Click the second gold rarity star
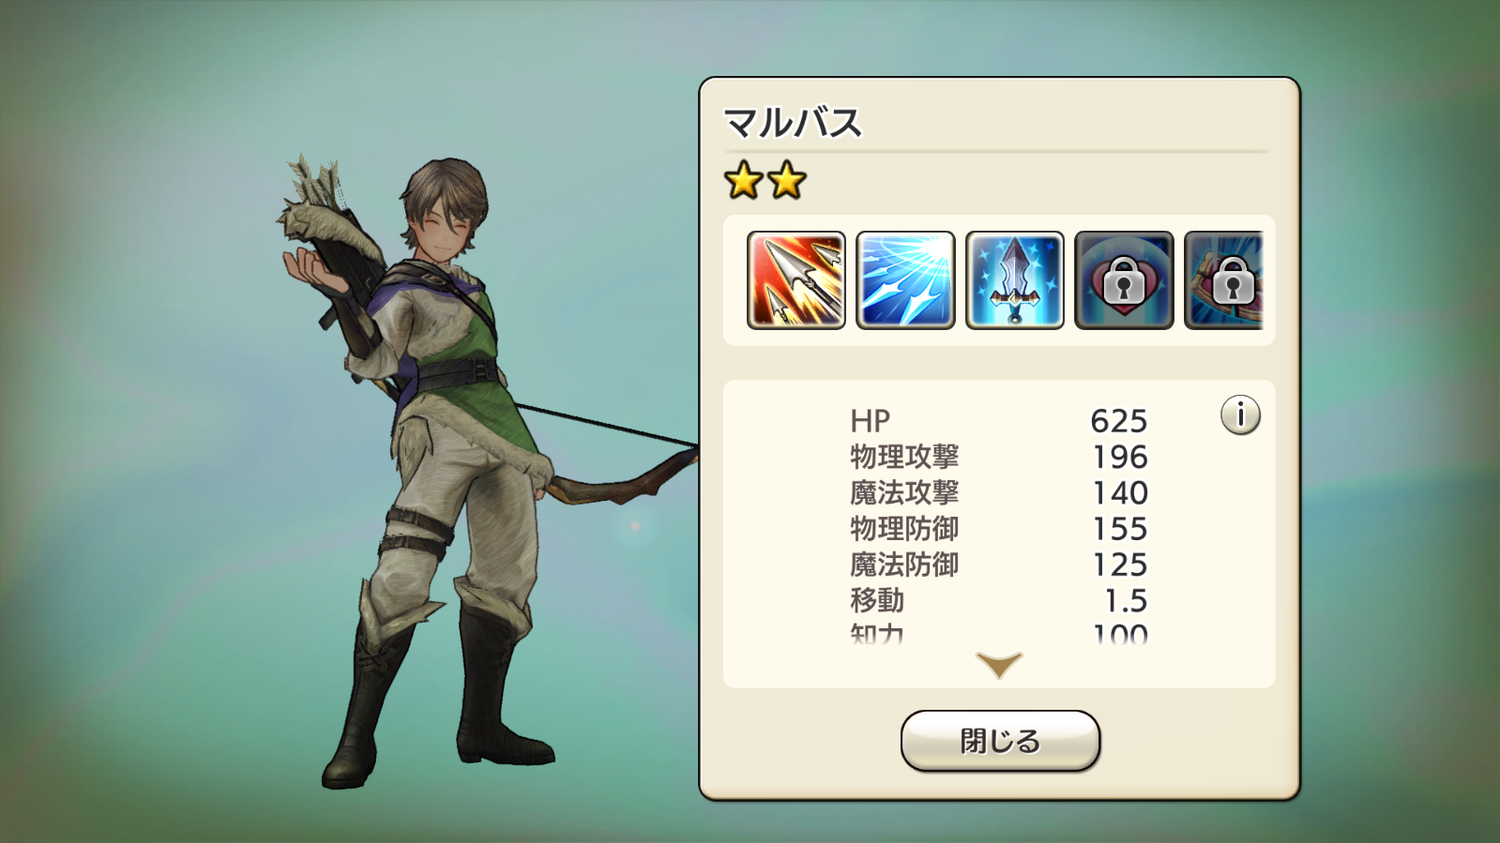Viewport: 1500px width, 843px height. point(787,181)
